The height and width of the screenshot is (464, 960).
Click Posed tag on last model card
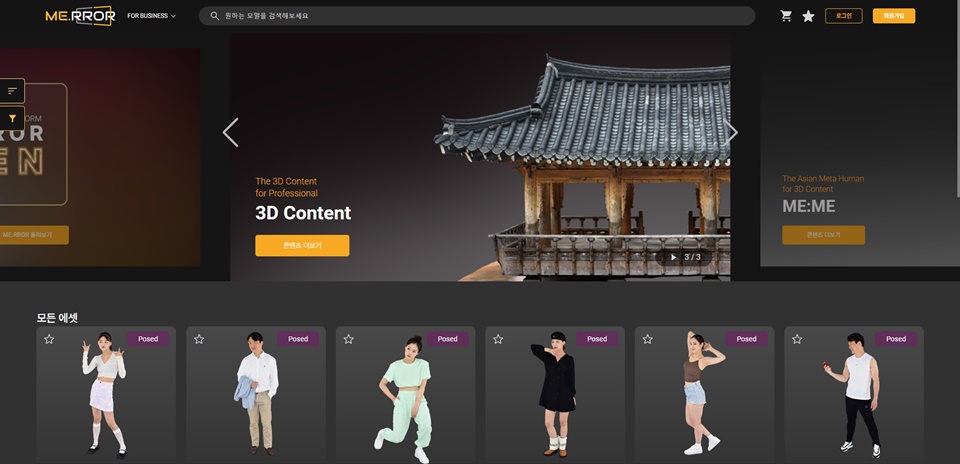[x=895, y=339]
